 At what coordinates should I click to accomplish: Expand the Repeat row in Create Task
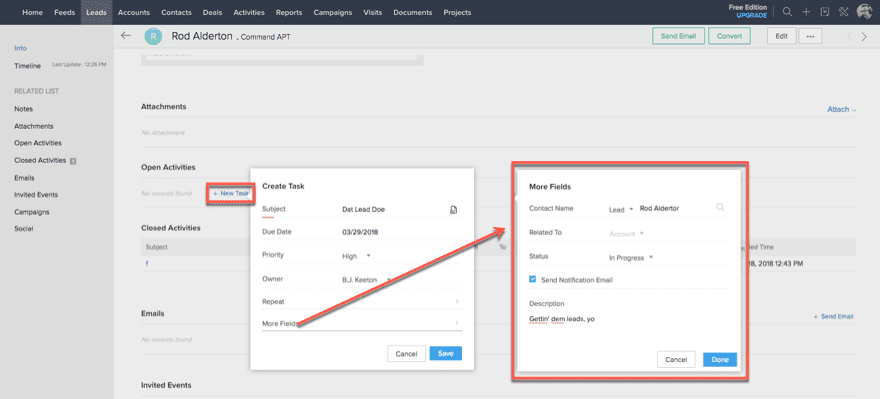click(x=362, y=301)
